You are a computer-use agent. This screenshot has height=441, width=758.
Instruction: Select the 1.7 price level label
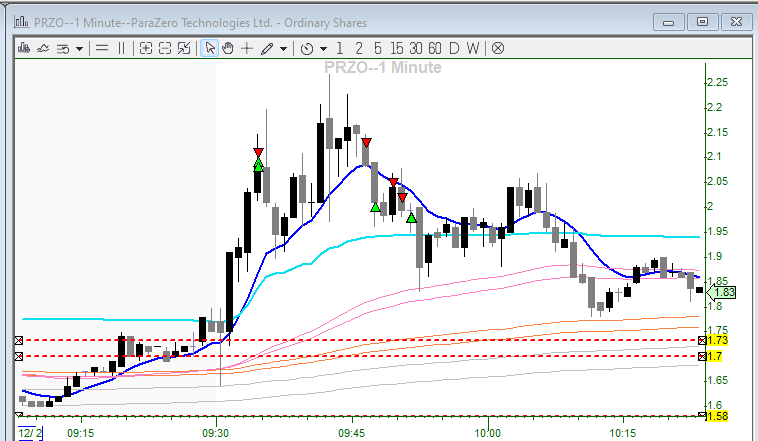point(715,356)
